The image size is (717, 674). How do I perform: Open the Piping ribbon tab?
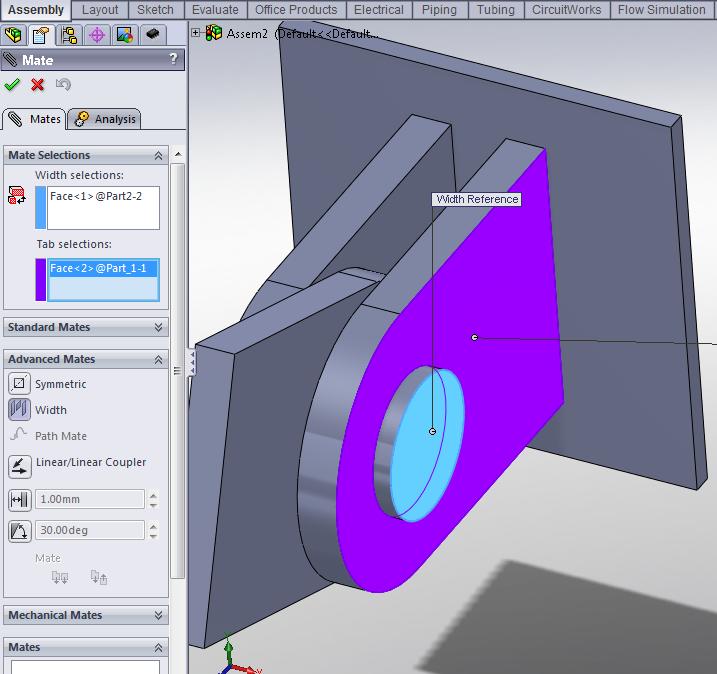point(439,10)
